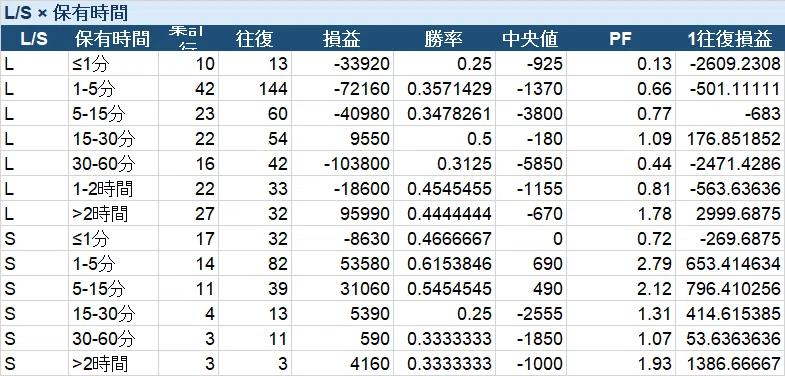Viewport: 785px width, 376px height.
Task: Select the PF cell with value 2.79
Action: point(621,264)
